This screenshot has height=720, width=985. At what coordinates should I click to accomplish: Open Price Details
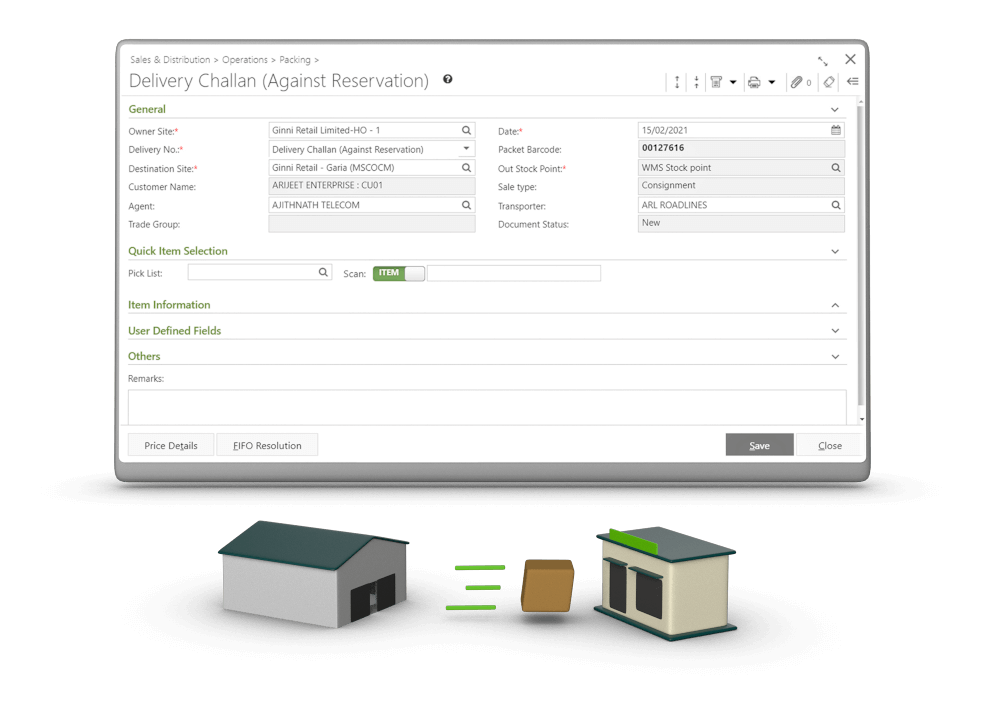coord(171,445)
